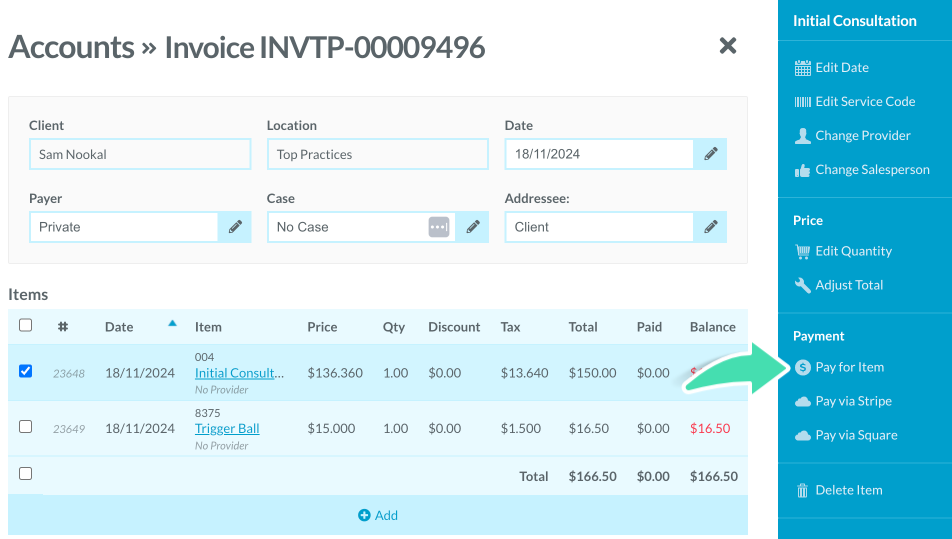Screen dimensions: 952x539
Task: Click the dollar coin icon for Pay for Item
Action: click(803, 367)
